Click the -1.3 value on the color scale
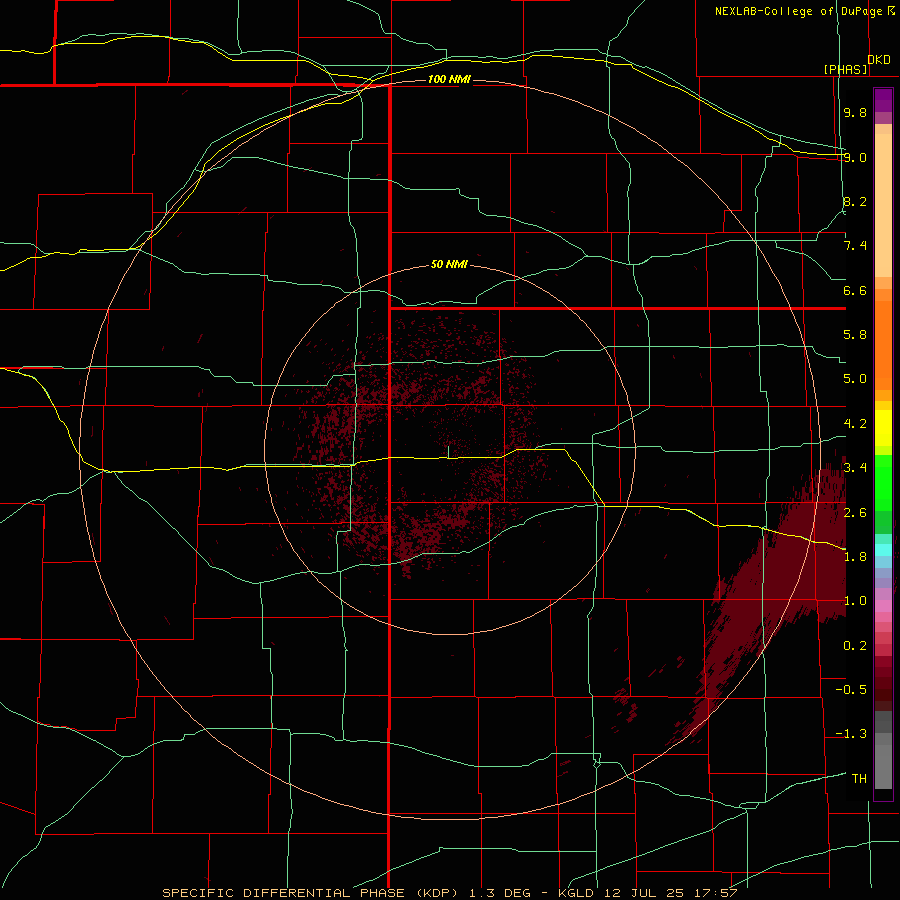The width and height of the screenshot is (900, 900). coord(851,734)
